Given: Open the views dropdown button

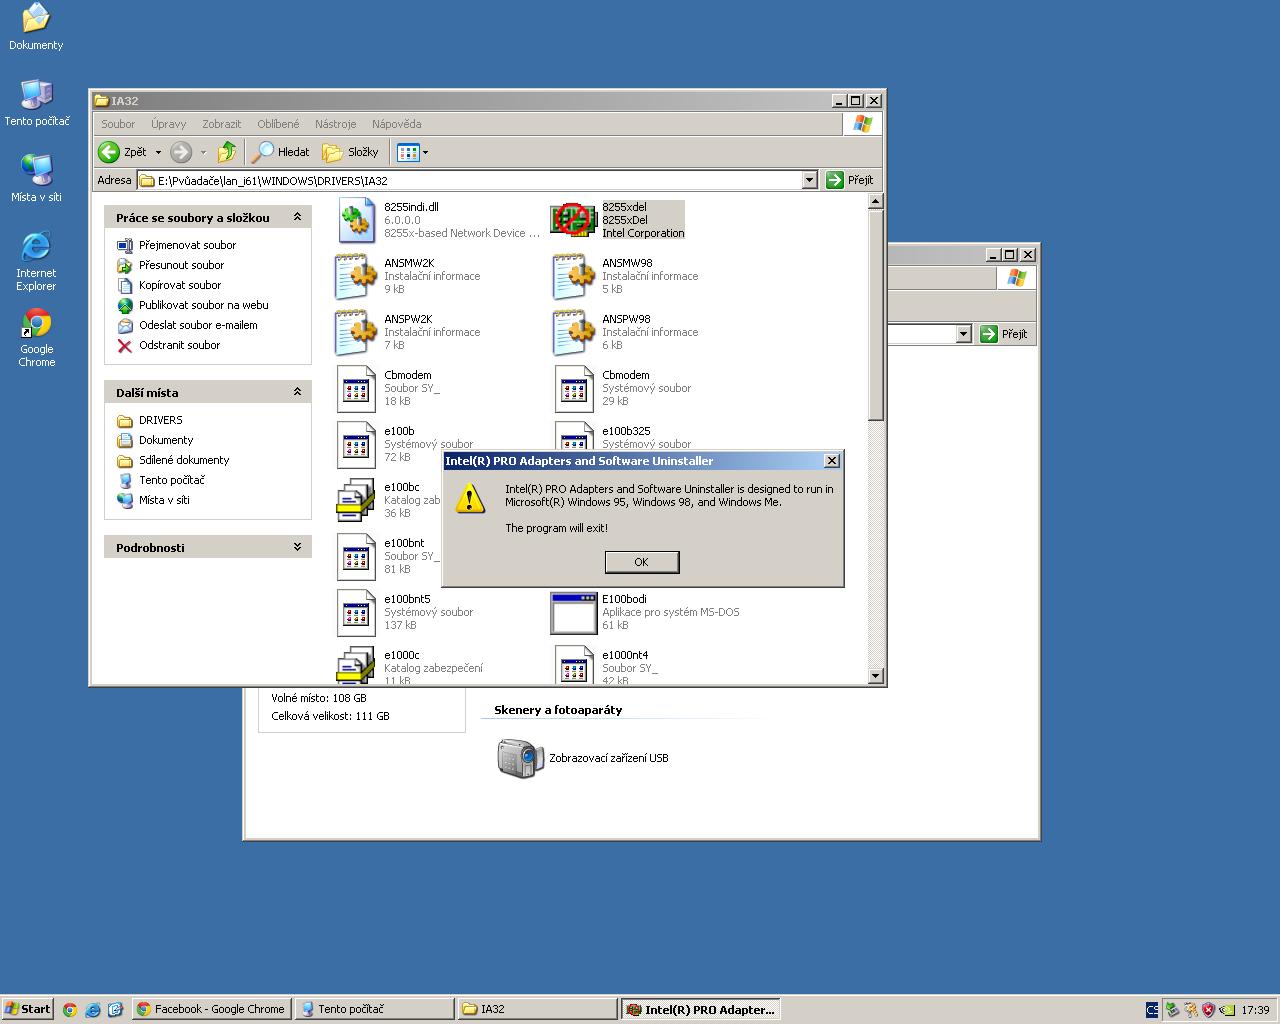Looking at the screenshot, I should coord(413,152).
